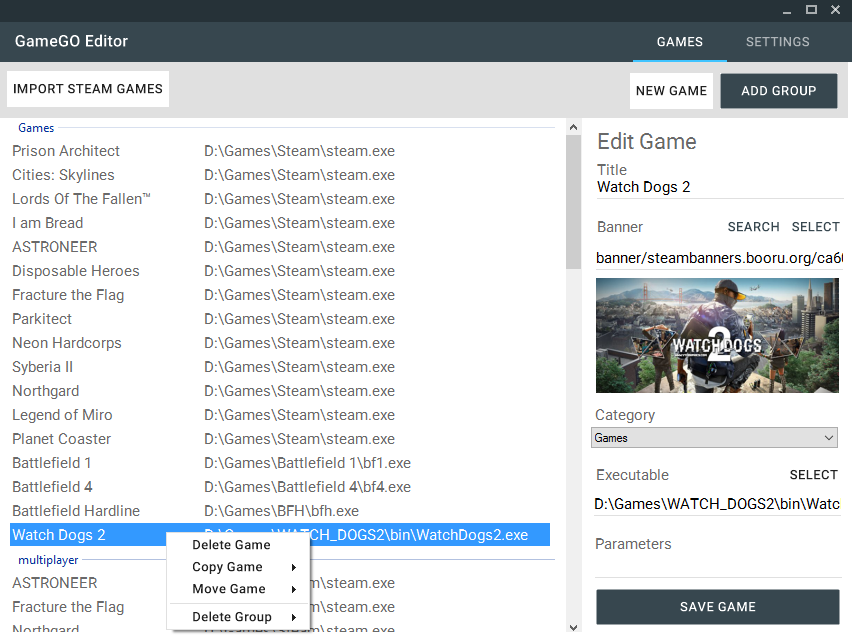852x636 pixels.
Task: Click scrollbar down arrow of game list
Action: [x=573, y=627]
